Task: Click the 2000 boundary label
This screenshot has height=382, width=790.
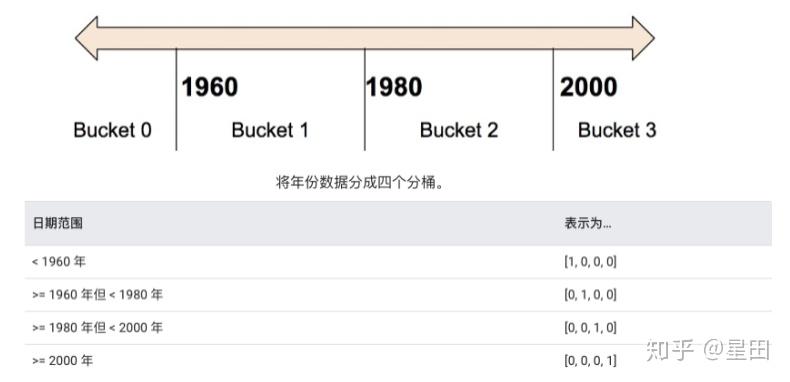Action: [x=588, y=87]
